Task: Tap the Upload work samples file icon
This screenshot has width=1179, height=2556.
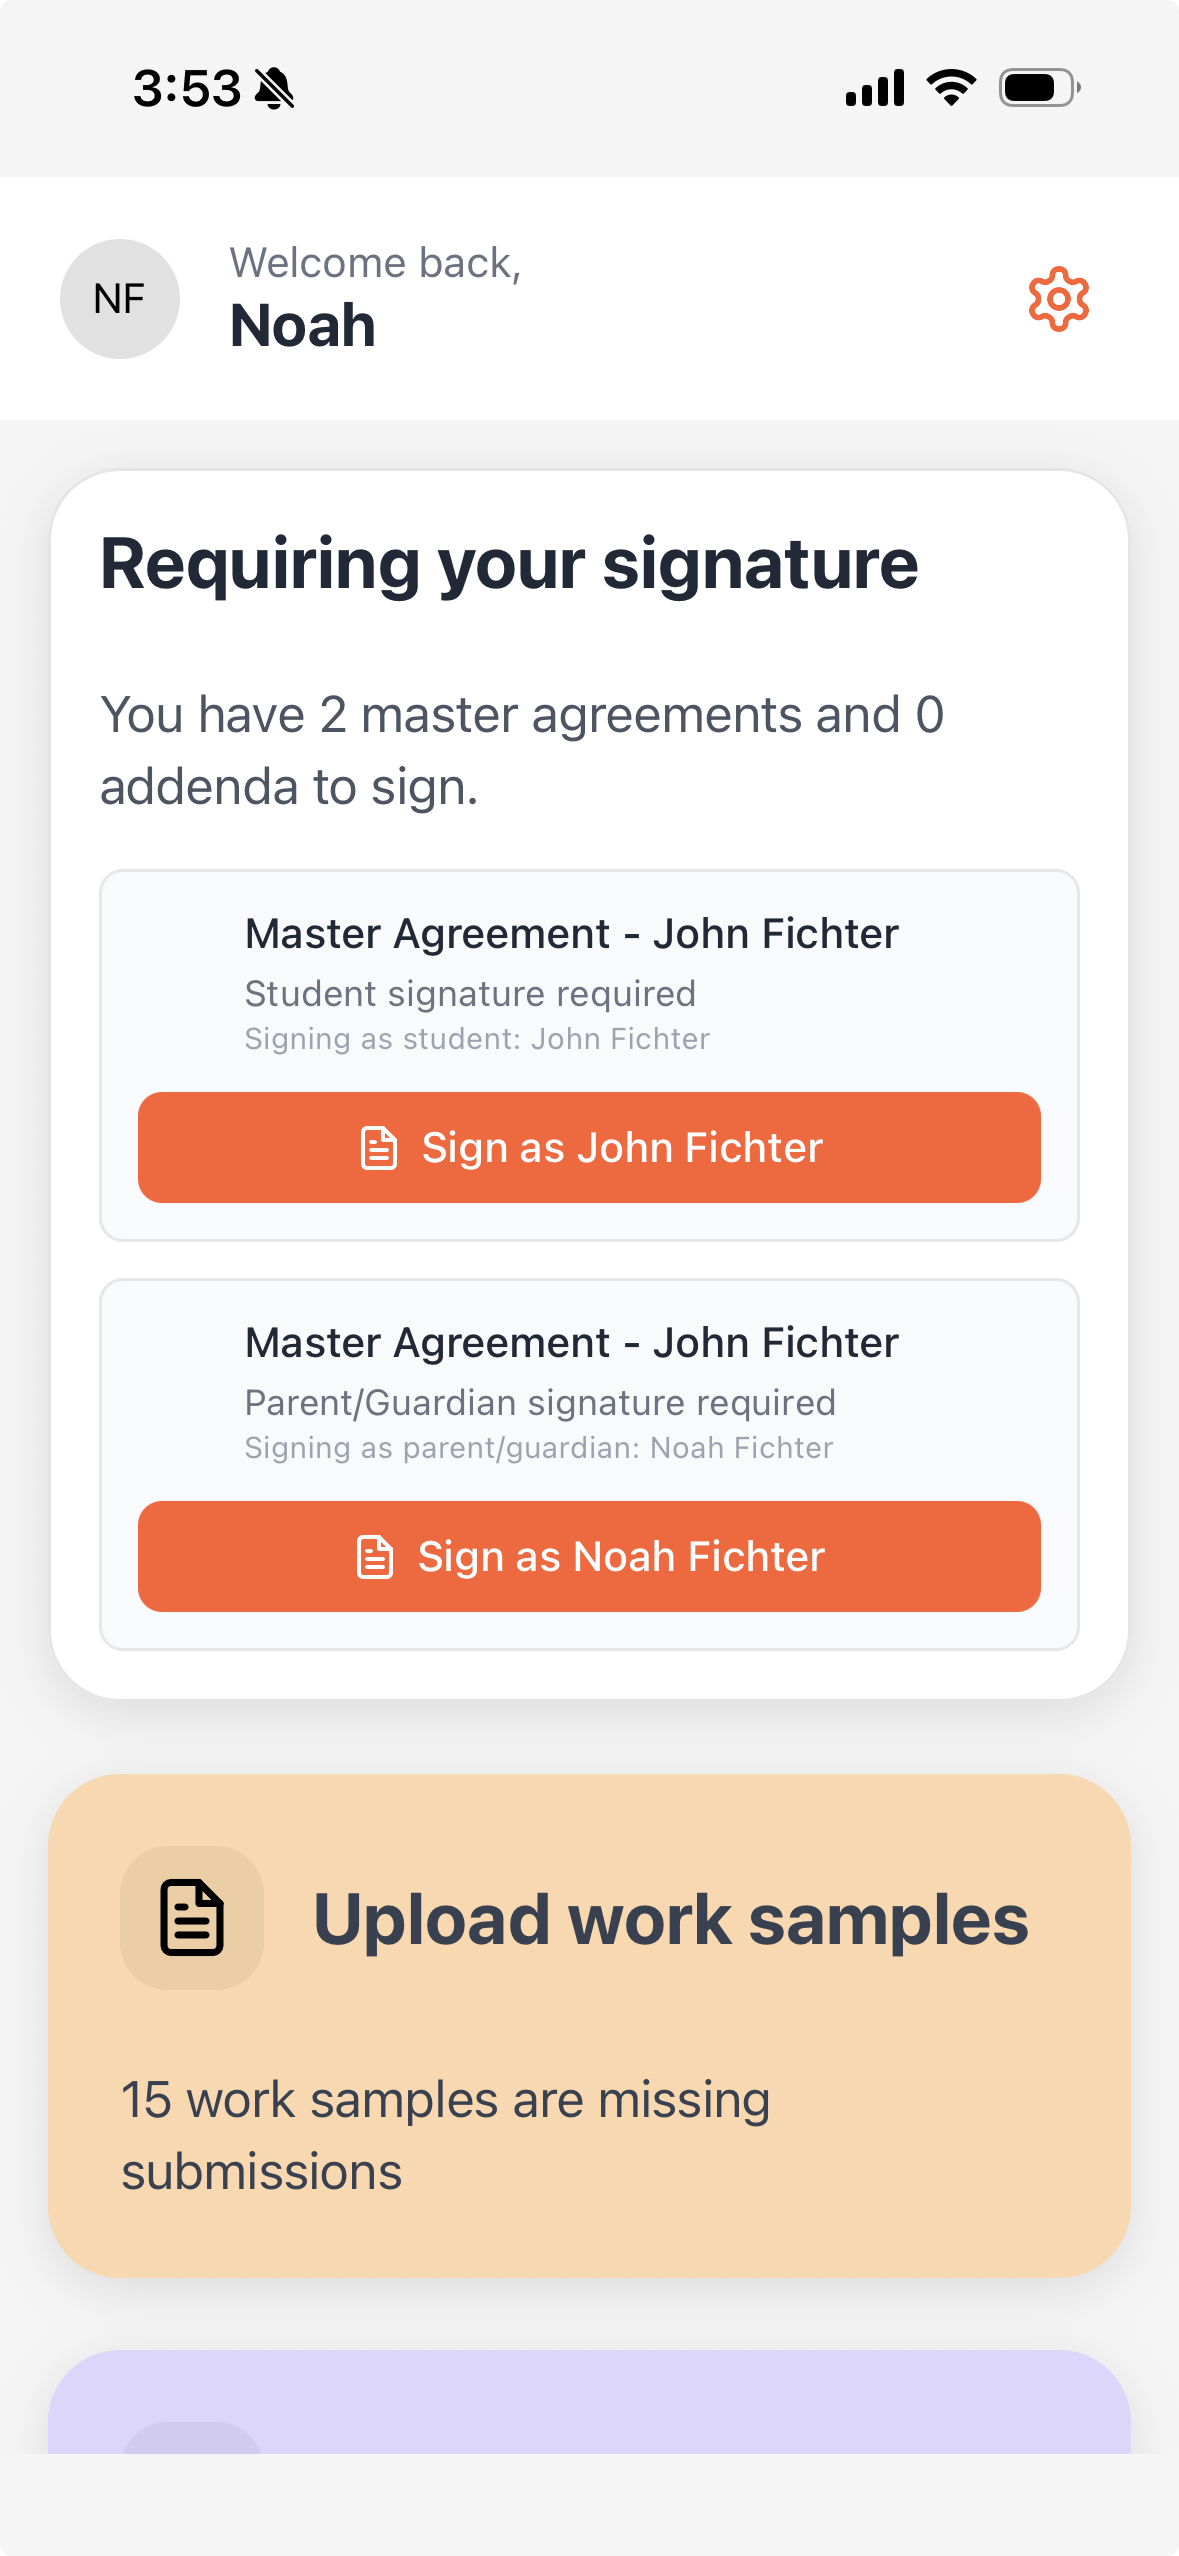Action: [192, 1917]
